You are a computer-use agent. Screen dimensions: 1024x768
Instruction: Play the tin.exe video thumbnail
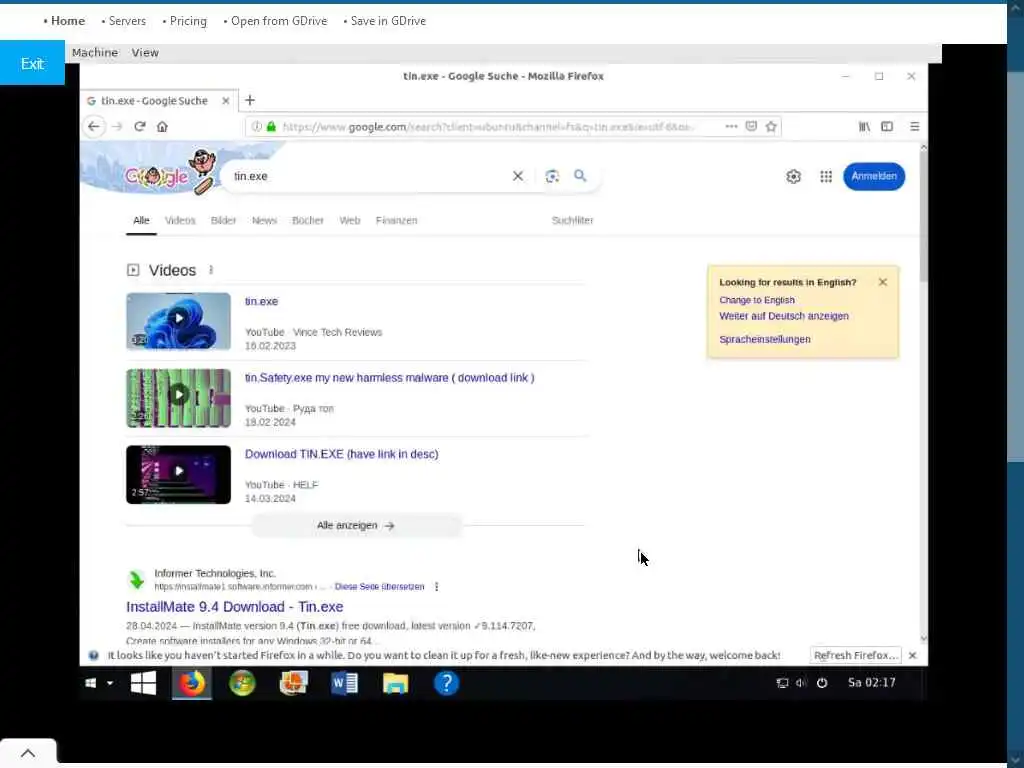[178, 321]
